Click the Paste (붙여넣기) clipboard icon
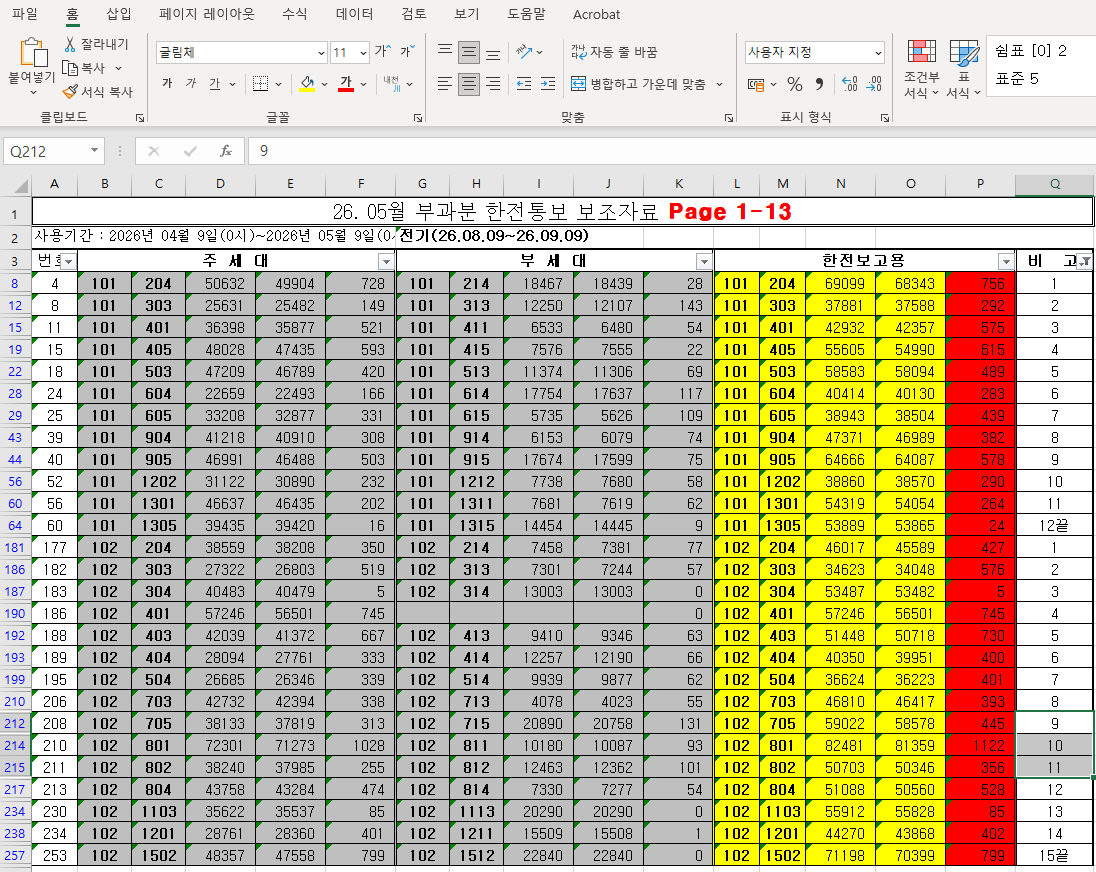This screenshot has width=1096, height=872. 32,53
